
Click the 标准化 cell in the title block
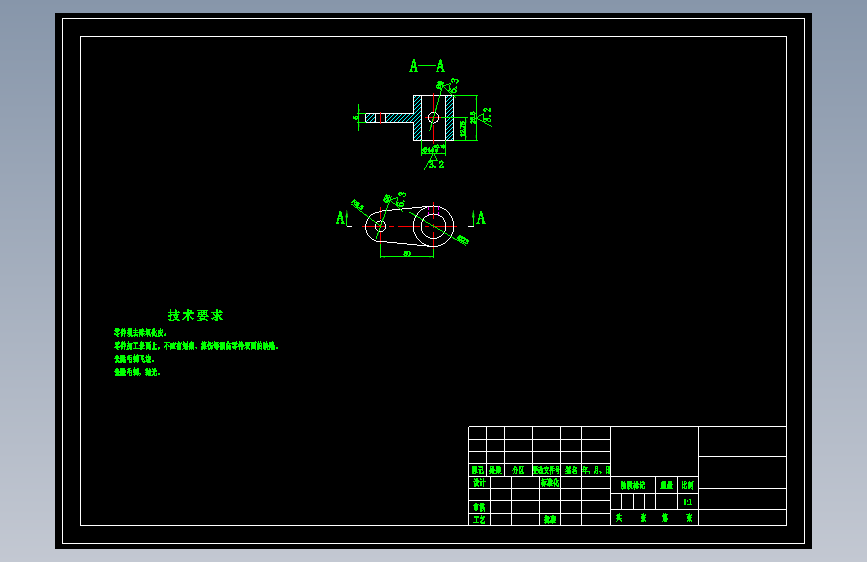click(550, 482)
